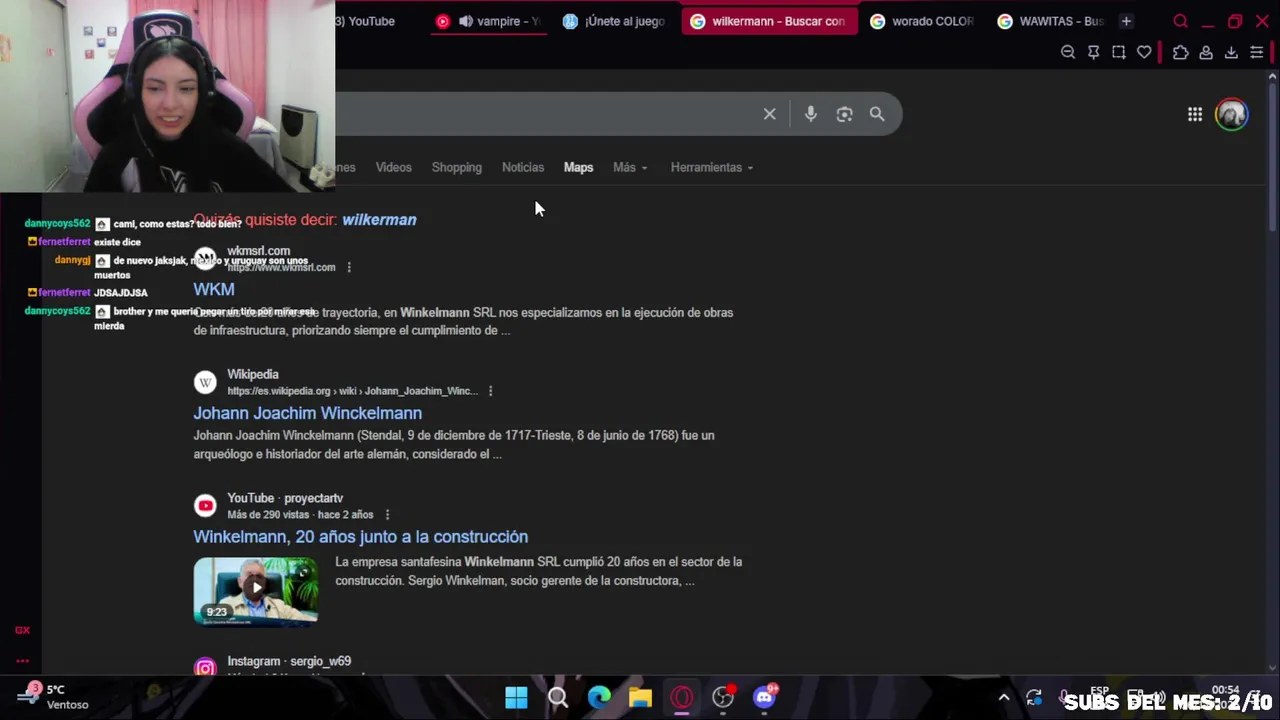The height and width of the screenshot is (720, 1280).
Task: Click the es.wikipedia.org URL breadcrumb
Action: click(x=352, y=391)
